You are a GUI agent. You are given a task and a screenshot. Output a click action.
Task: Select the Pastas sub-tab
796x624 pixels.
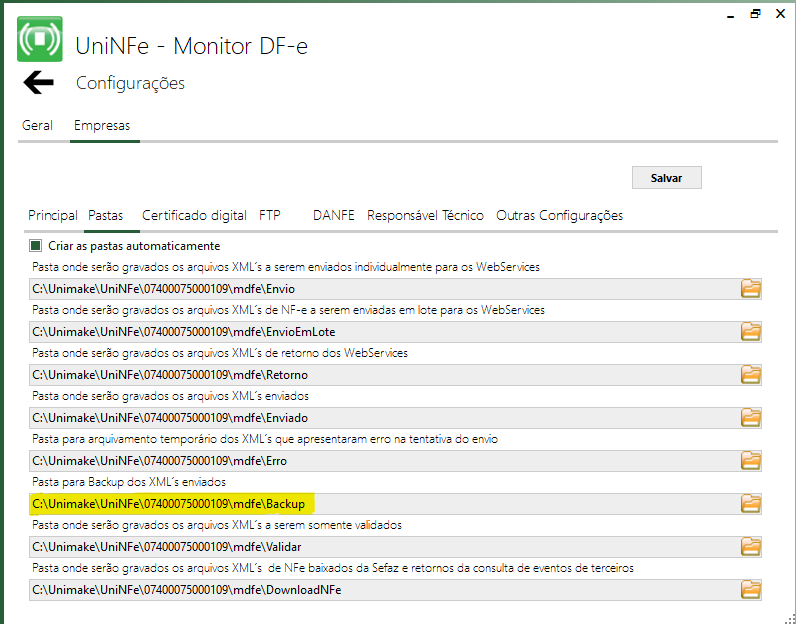point(106,215)
